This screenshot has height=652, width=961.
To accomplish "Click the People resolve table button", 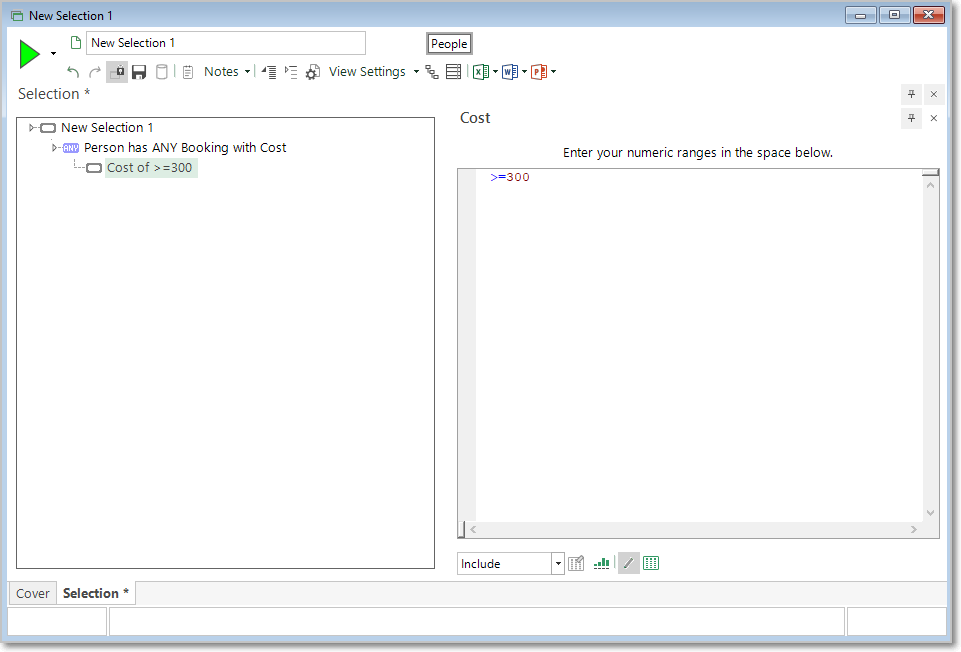I will [x=449, y=44].
